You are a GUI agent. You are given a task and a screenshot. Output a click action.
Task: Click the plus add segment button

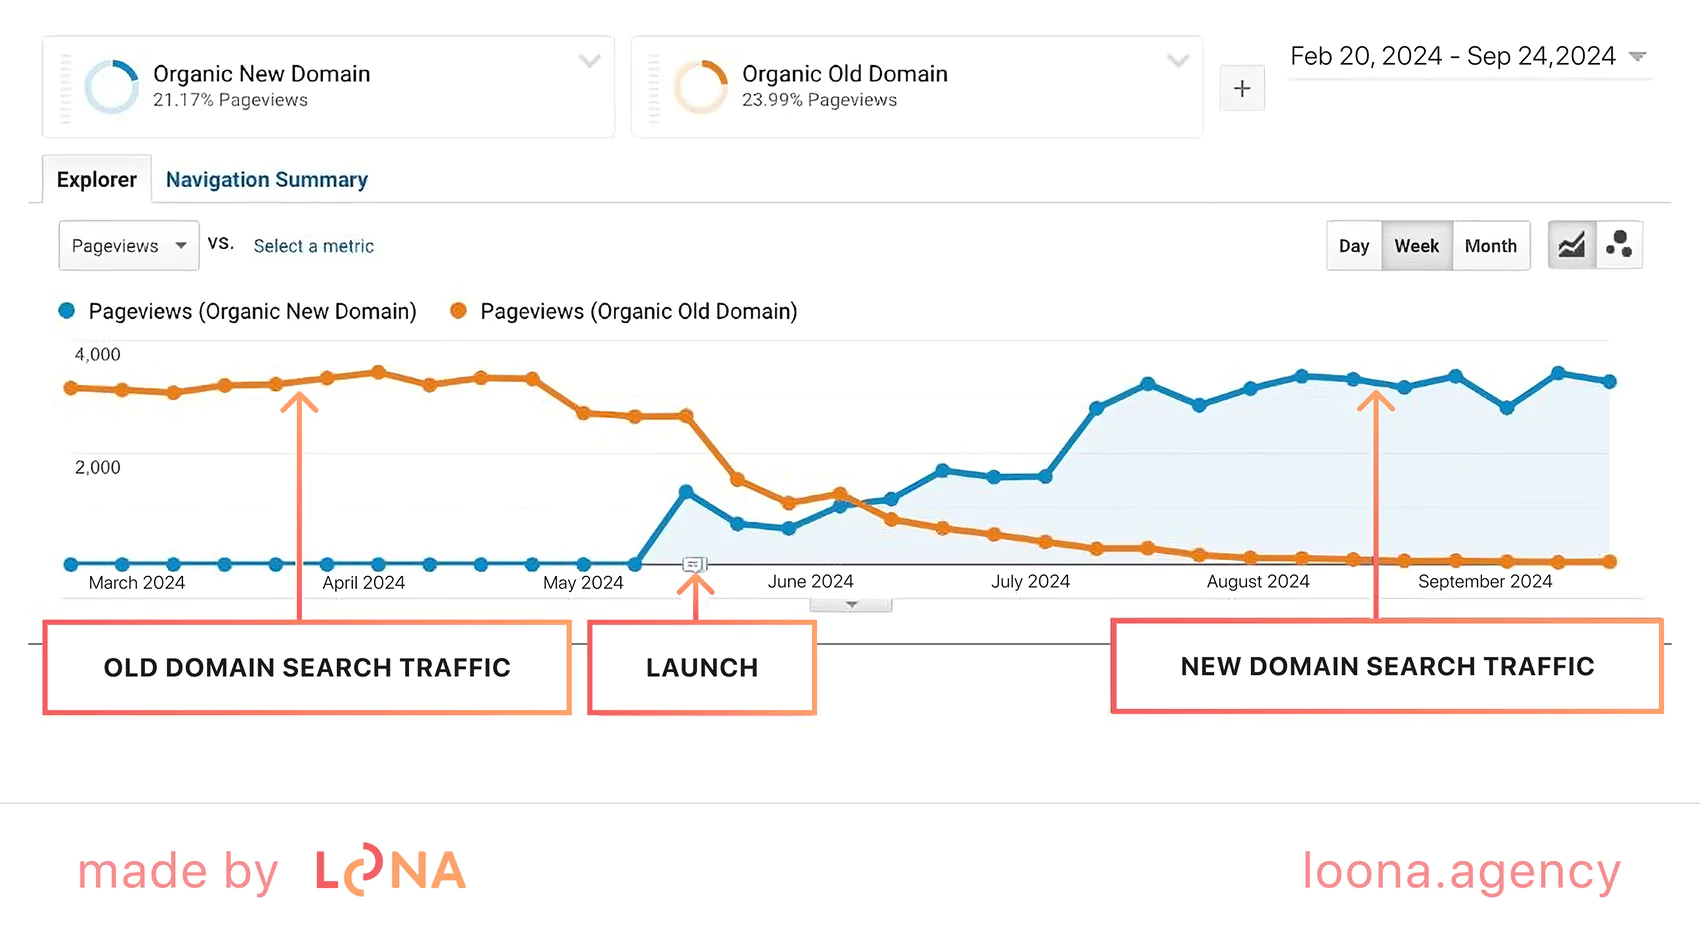tap(1242, 88)
